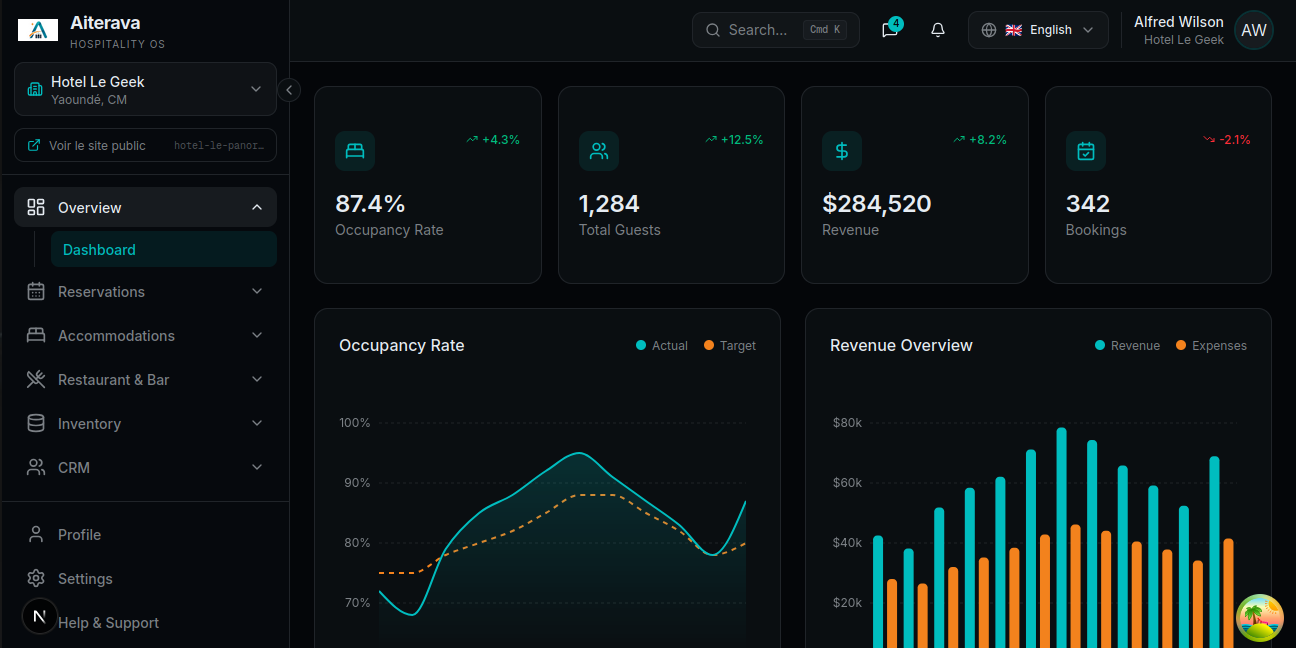Click the external link icon beside 'Voir le site public'
The width and height of the screenshot is (1296, 648).
35,146
